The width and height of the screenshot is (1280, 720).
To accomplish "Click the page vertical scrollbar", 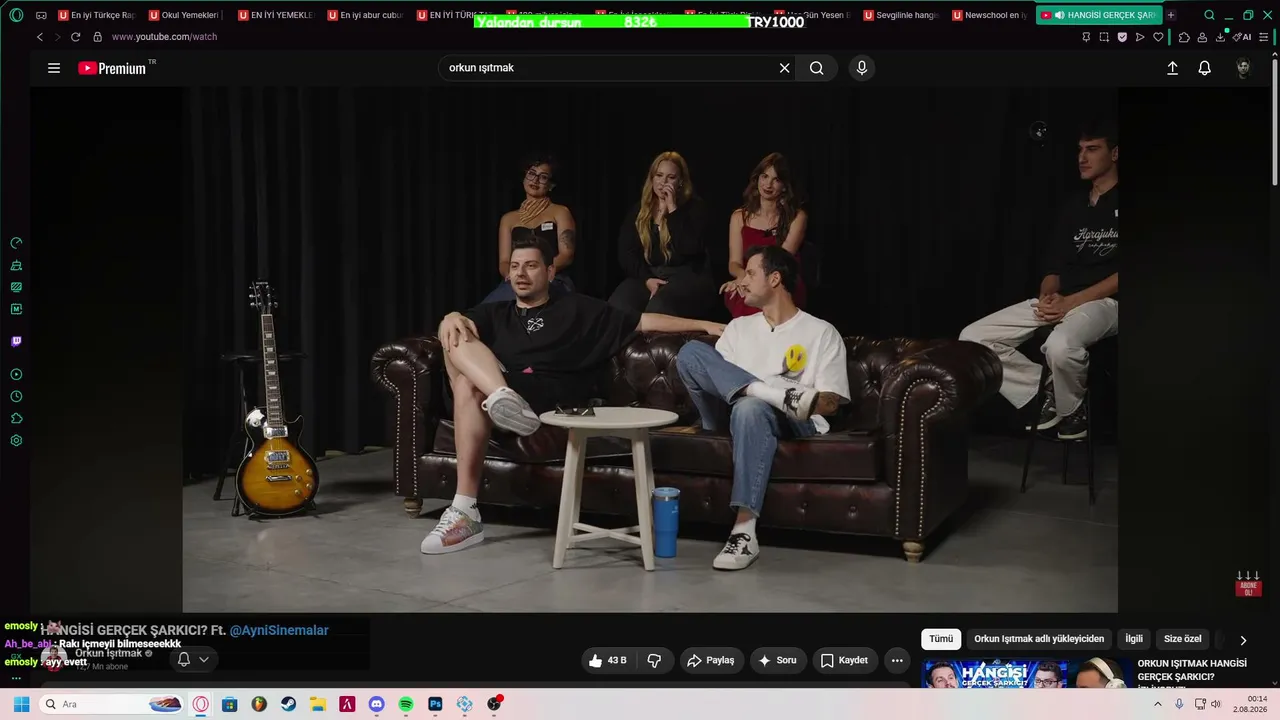I will [x=1275, y=120].
